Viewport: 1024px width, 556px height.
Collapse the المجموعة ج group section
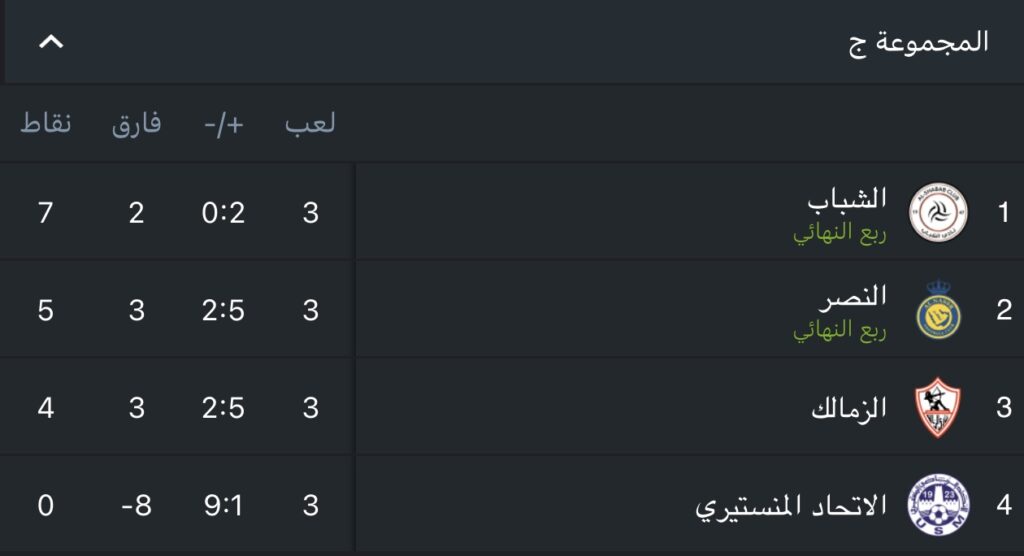[x=51, y=42]
